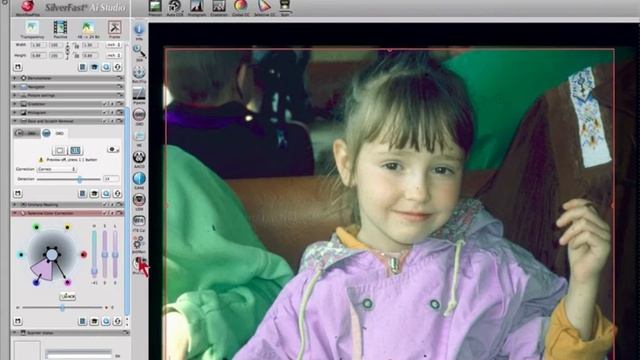Collapse the Dust and Scratch Removal panel
Viewport: 640px width, 360px height.
coord(15,121)
